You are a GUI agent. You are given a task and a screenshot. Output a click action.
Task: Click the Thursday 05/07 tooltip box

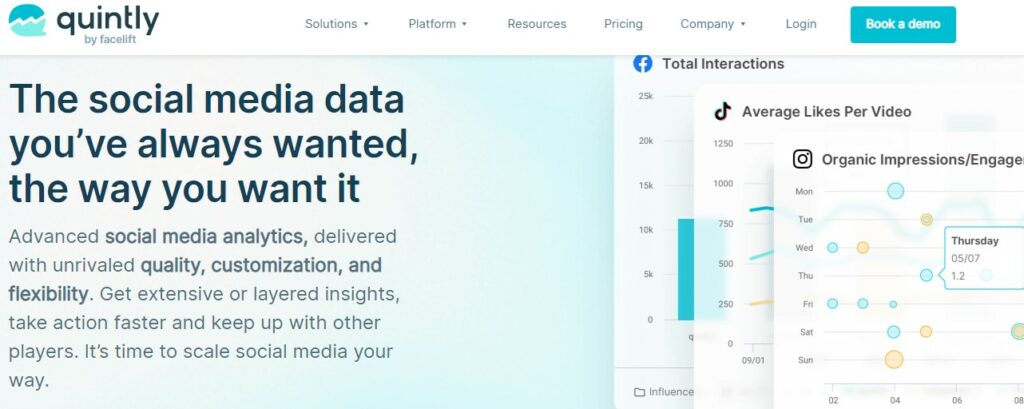(x=983, y=258)
